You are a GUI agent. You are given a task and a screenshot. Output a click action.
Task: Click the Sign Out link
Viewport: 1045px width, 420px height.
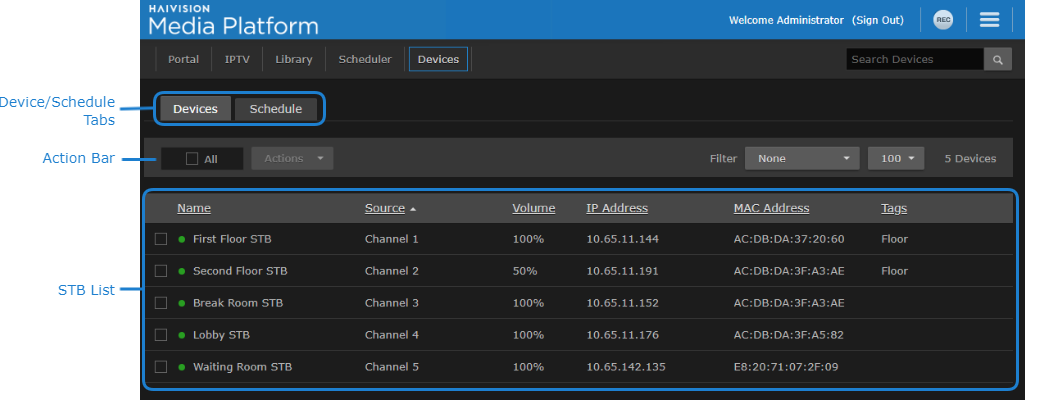(877, 20)
